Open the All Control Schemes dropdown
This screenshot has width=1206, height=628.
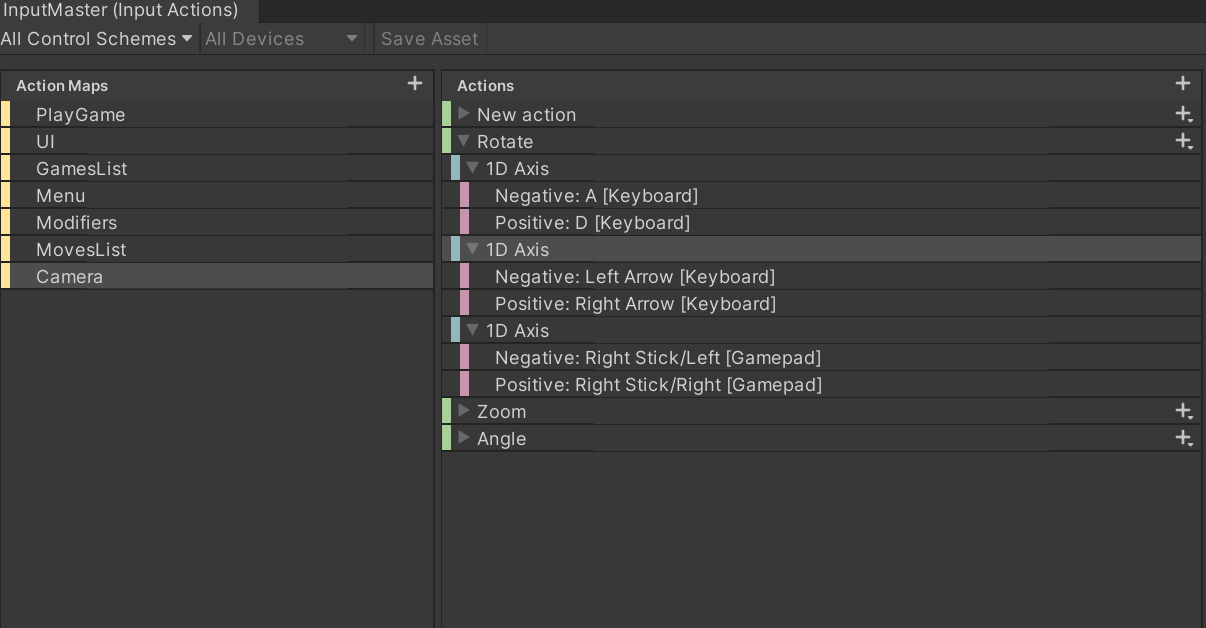point(97,39)
